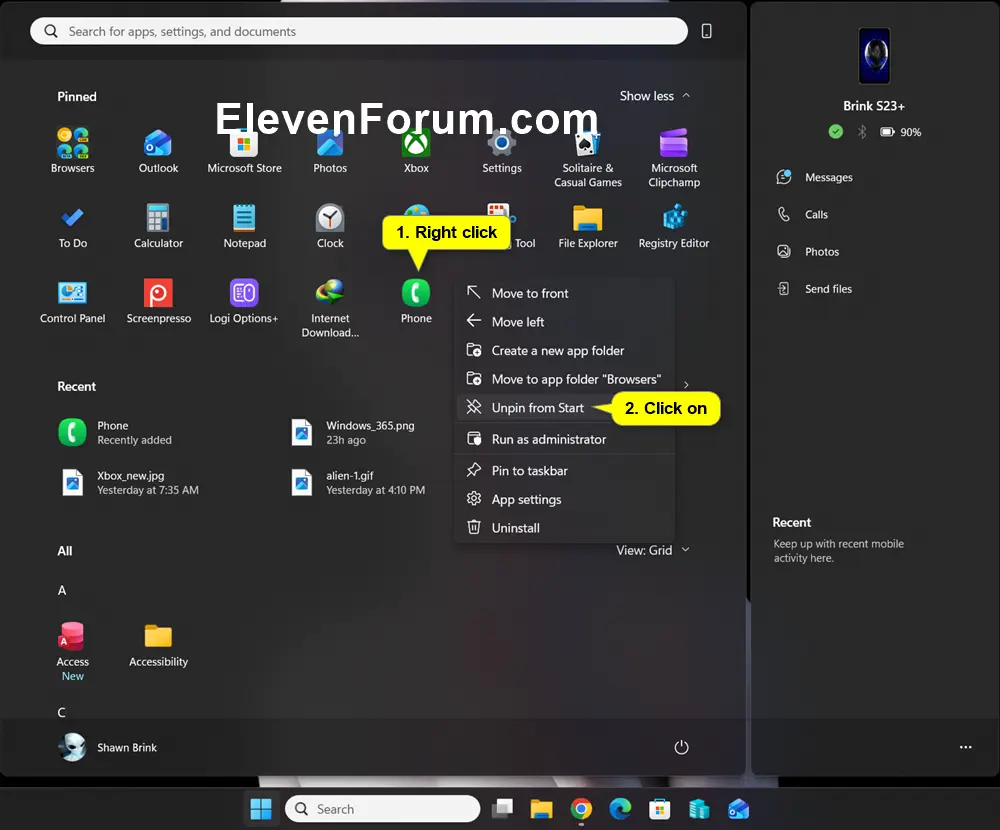Open Shawn Brink user account menu
1000x830 pixels.
tap(107, 747)
